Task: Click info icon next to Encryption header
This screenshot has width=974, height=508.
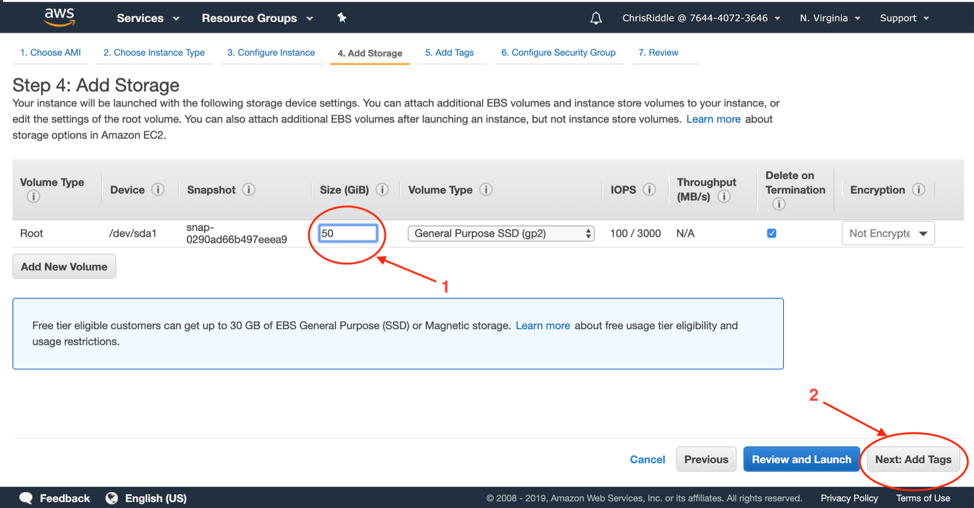Action: coord(918,190)
